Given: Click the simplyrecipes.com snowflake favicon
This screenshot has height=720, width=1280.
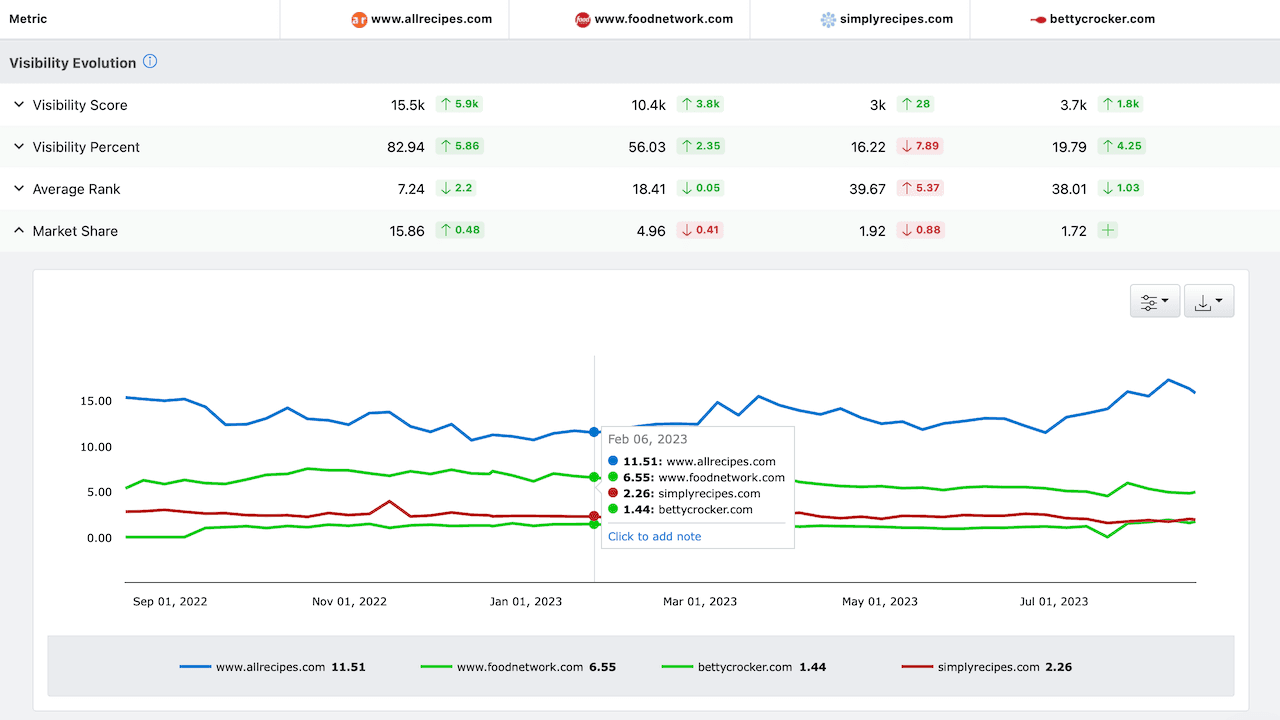Looking at the screenshot, I should click(828, 19).
